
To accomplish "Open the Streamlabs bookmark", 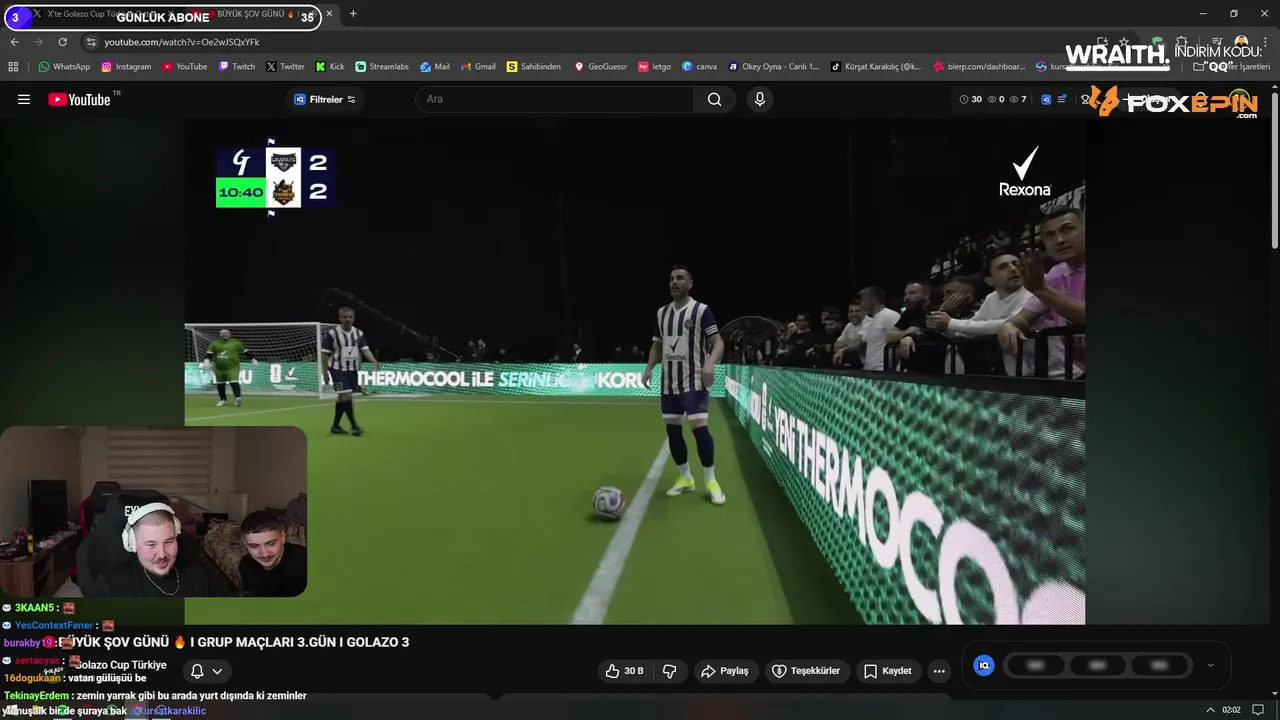I will point(382,67).
